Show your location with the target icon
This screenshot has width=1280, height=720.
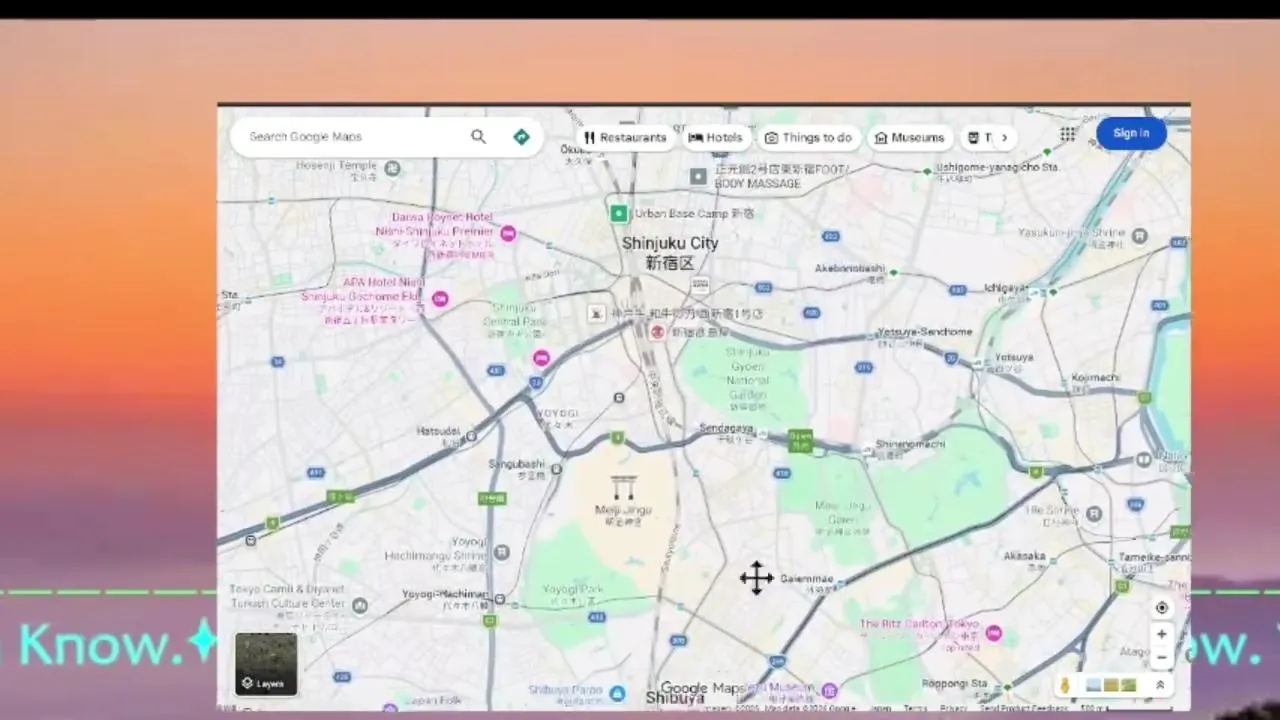point(1161,608)
